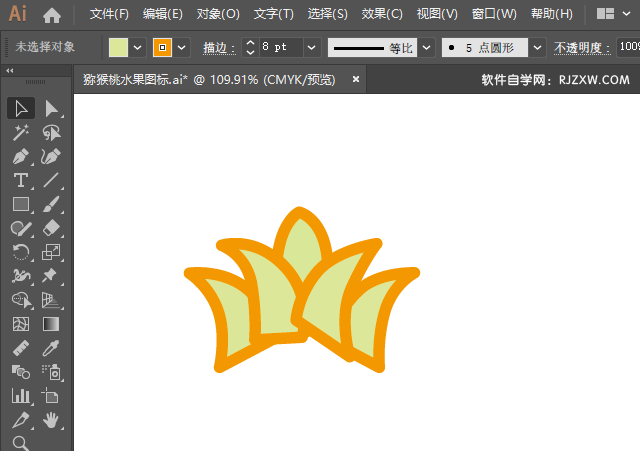
Task: Select the Zoom magnifier tool
Action: click(x=21, y=442)
